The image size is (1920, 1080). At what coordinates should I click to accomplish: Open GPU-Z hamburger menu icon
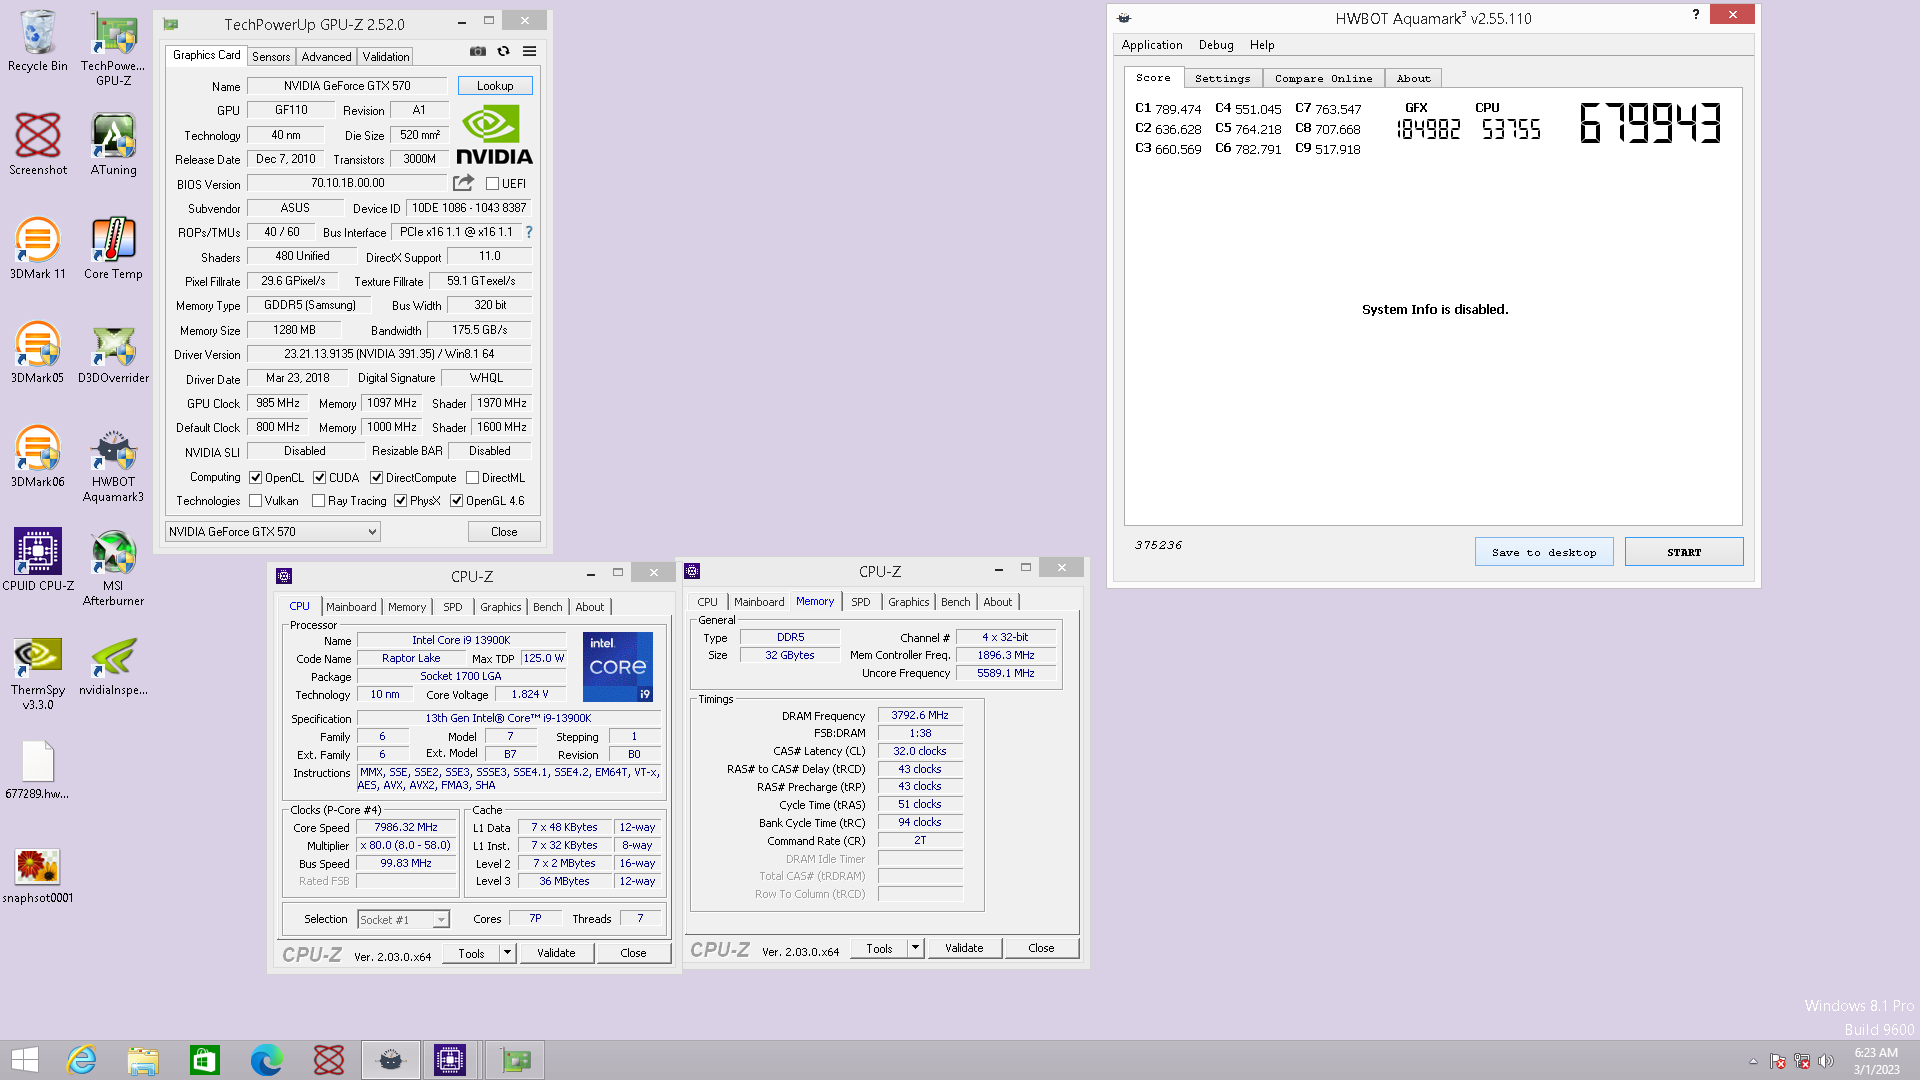[530, 51]
